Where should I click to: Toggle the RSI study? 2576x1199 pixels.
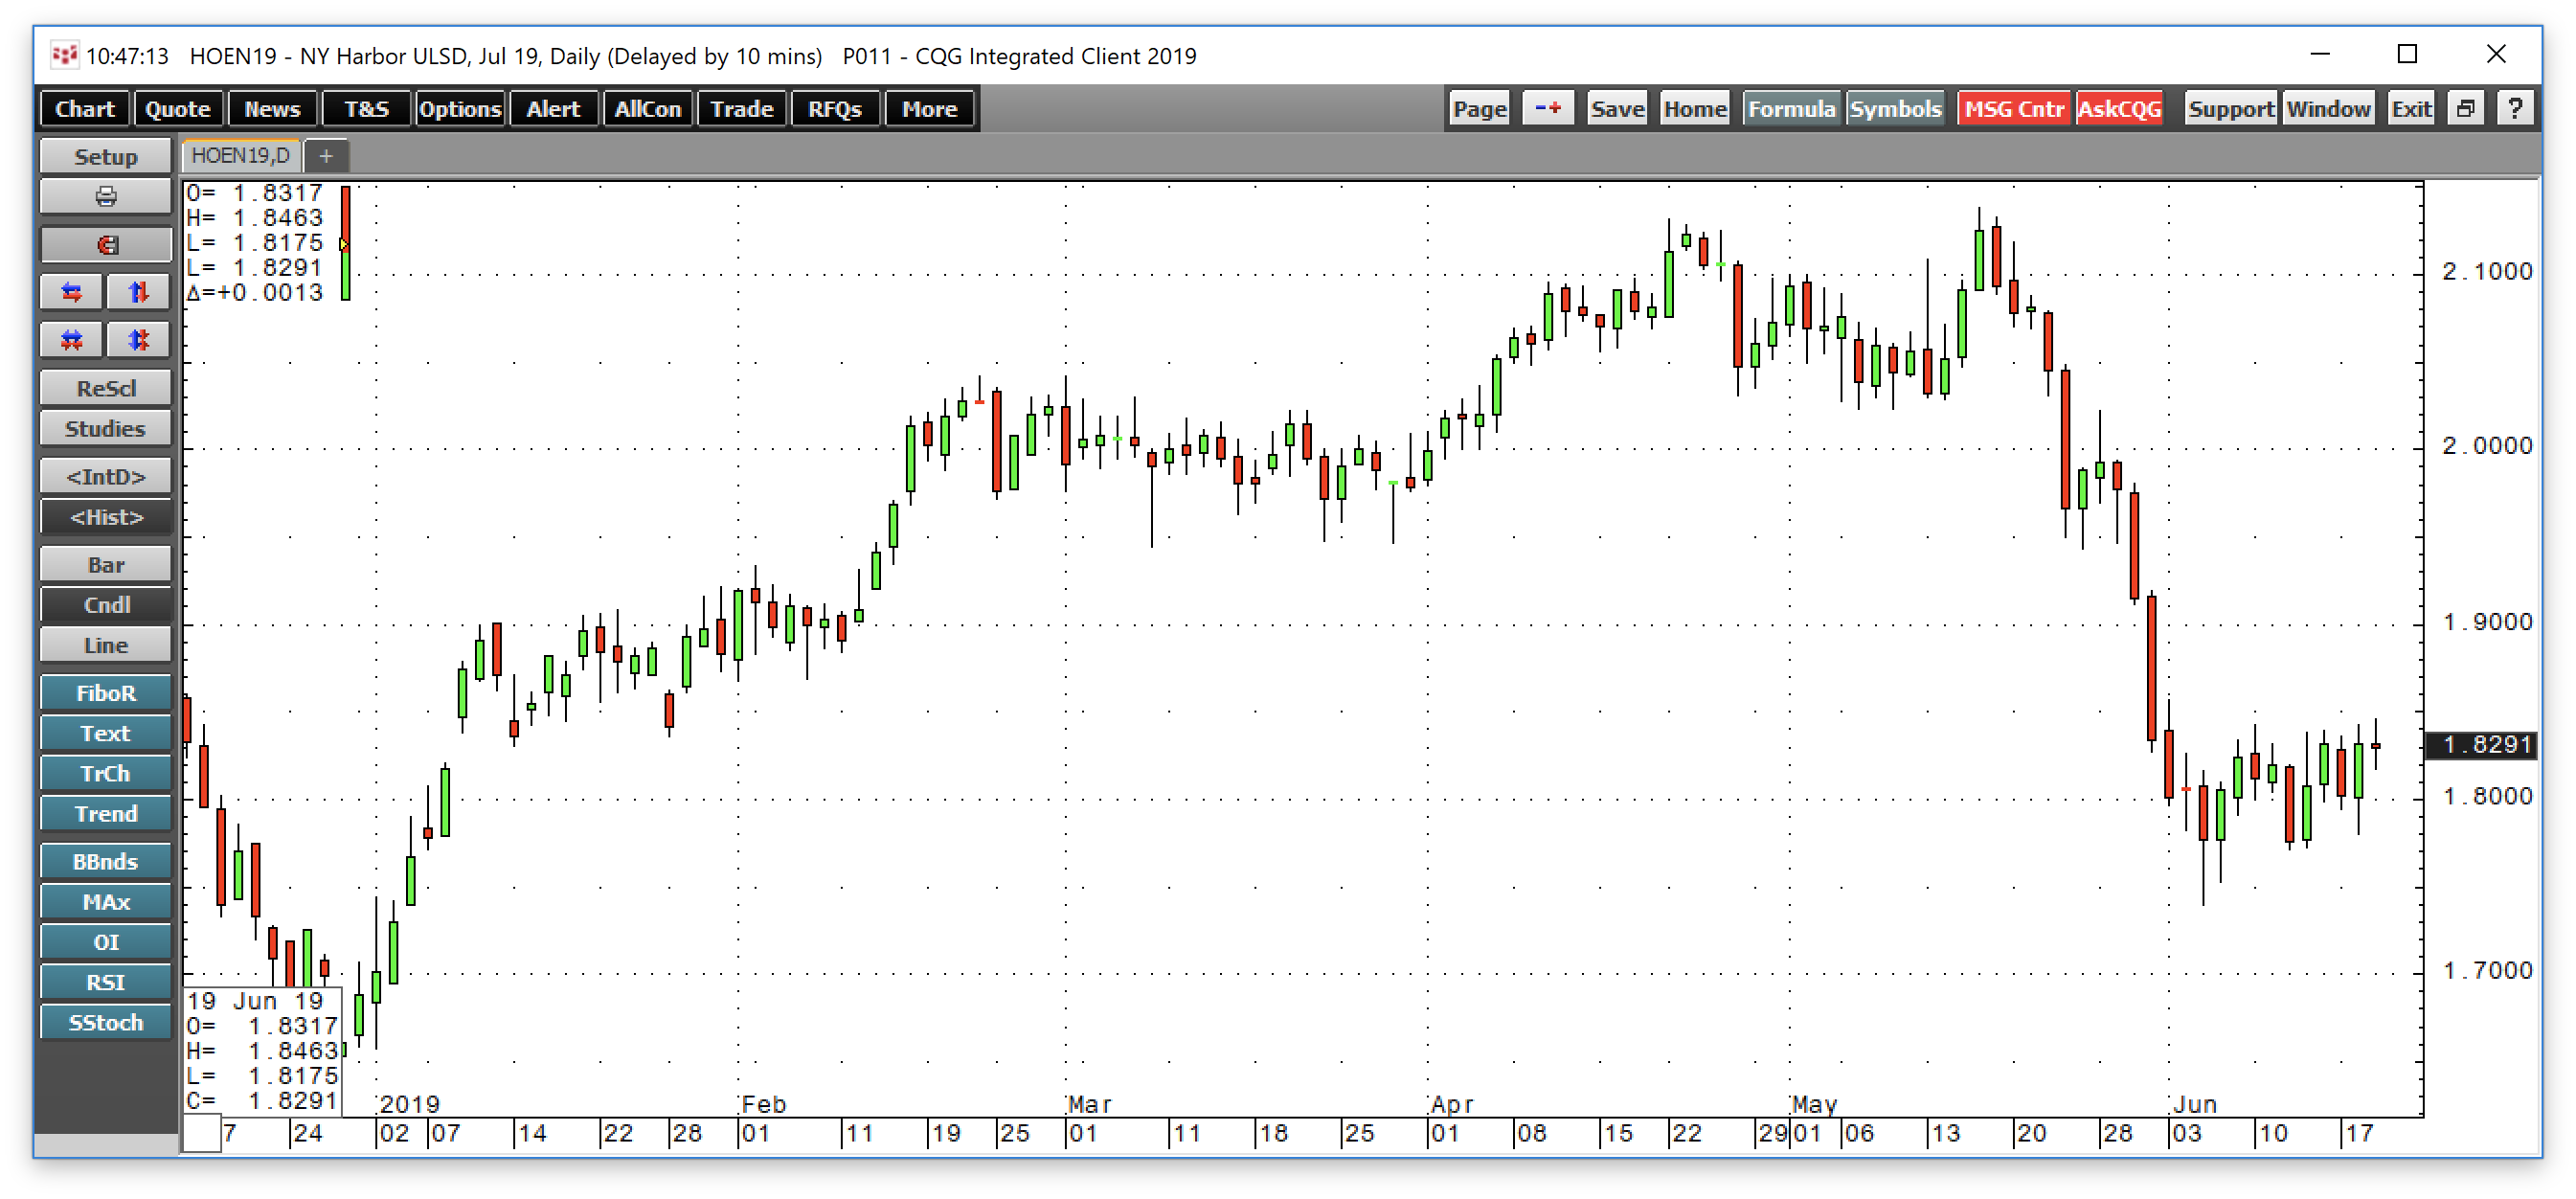[x=105, y=982]
